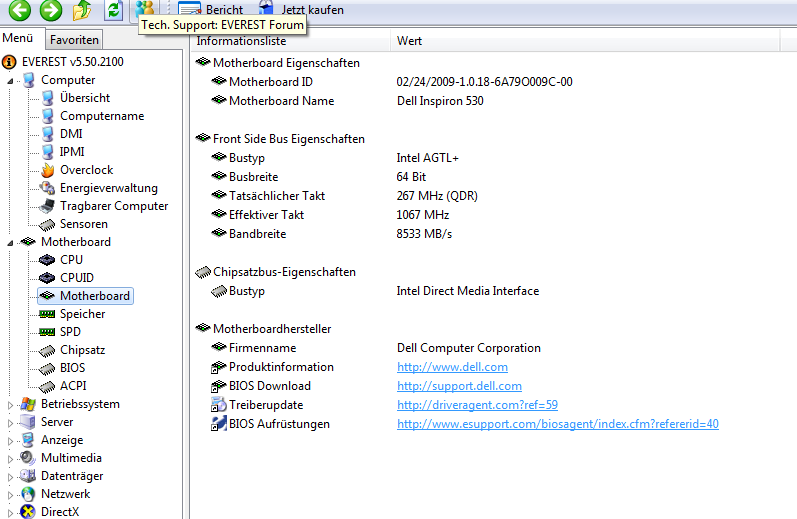Open the IPMI page icon
This screenshot has width=797, height=519.
click(x=47, y=151)
